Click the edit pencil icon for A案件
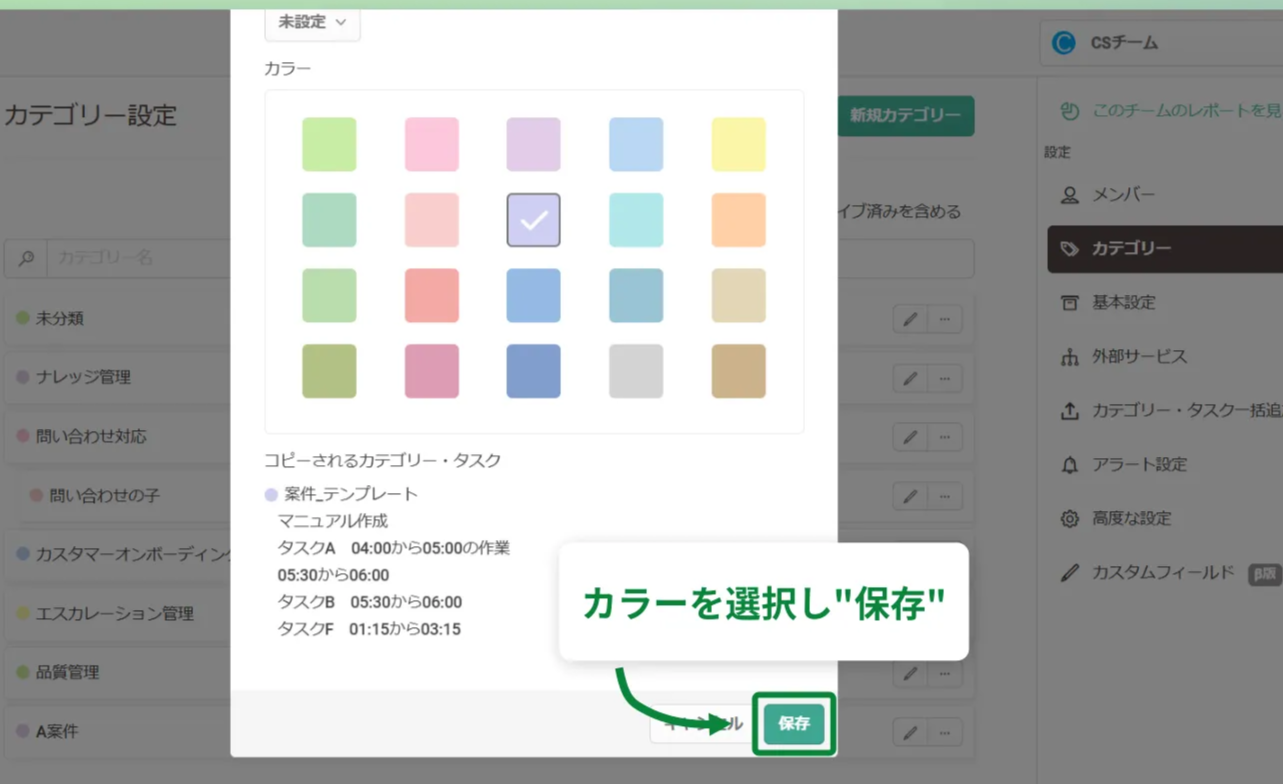This screenshot has width=1283, height=784. coord(909,731)
